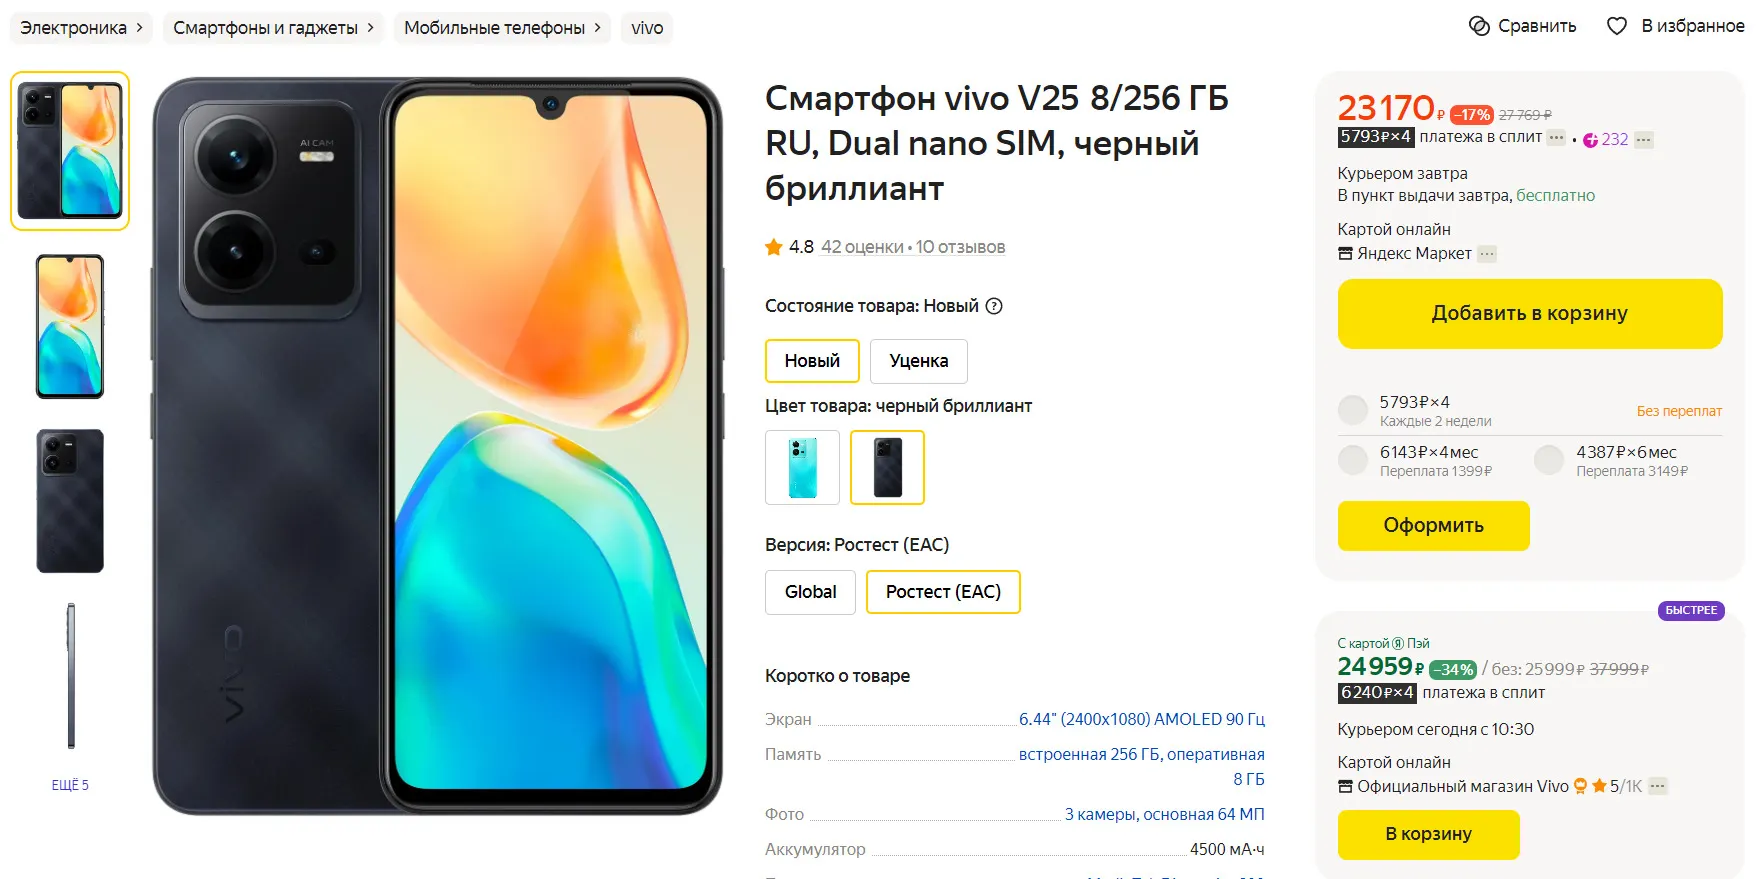1763x879 pixels.
Task: Click the Compare (Сравнить) icon
Action: (1479, 26)
